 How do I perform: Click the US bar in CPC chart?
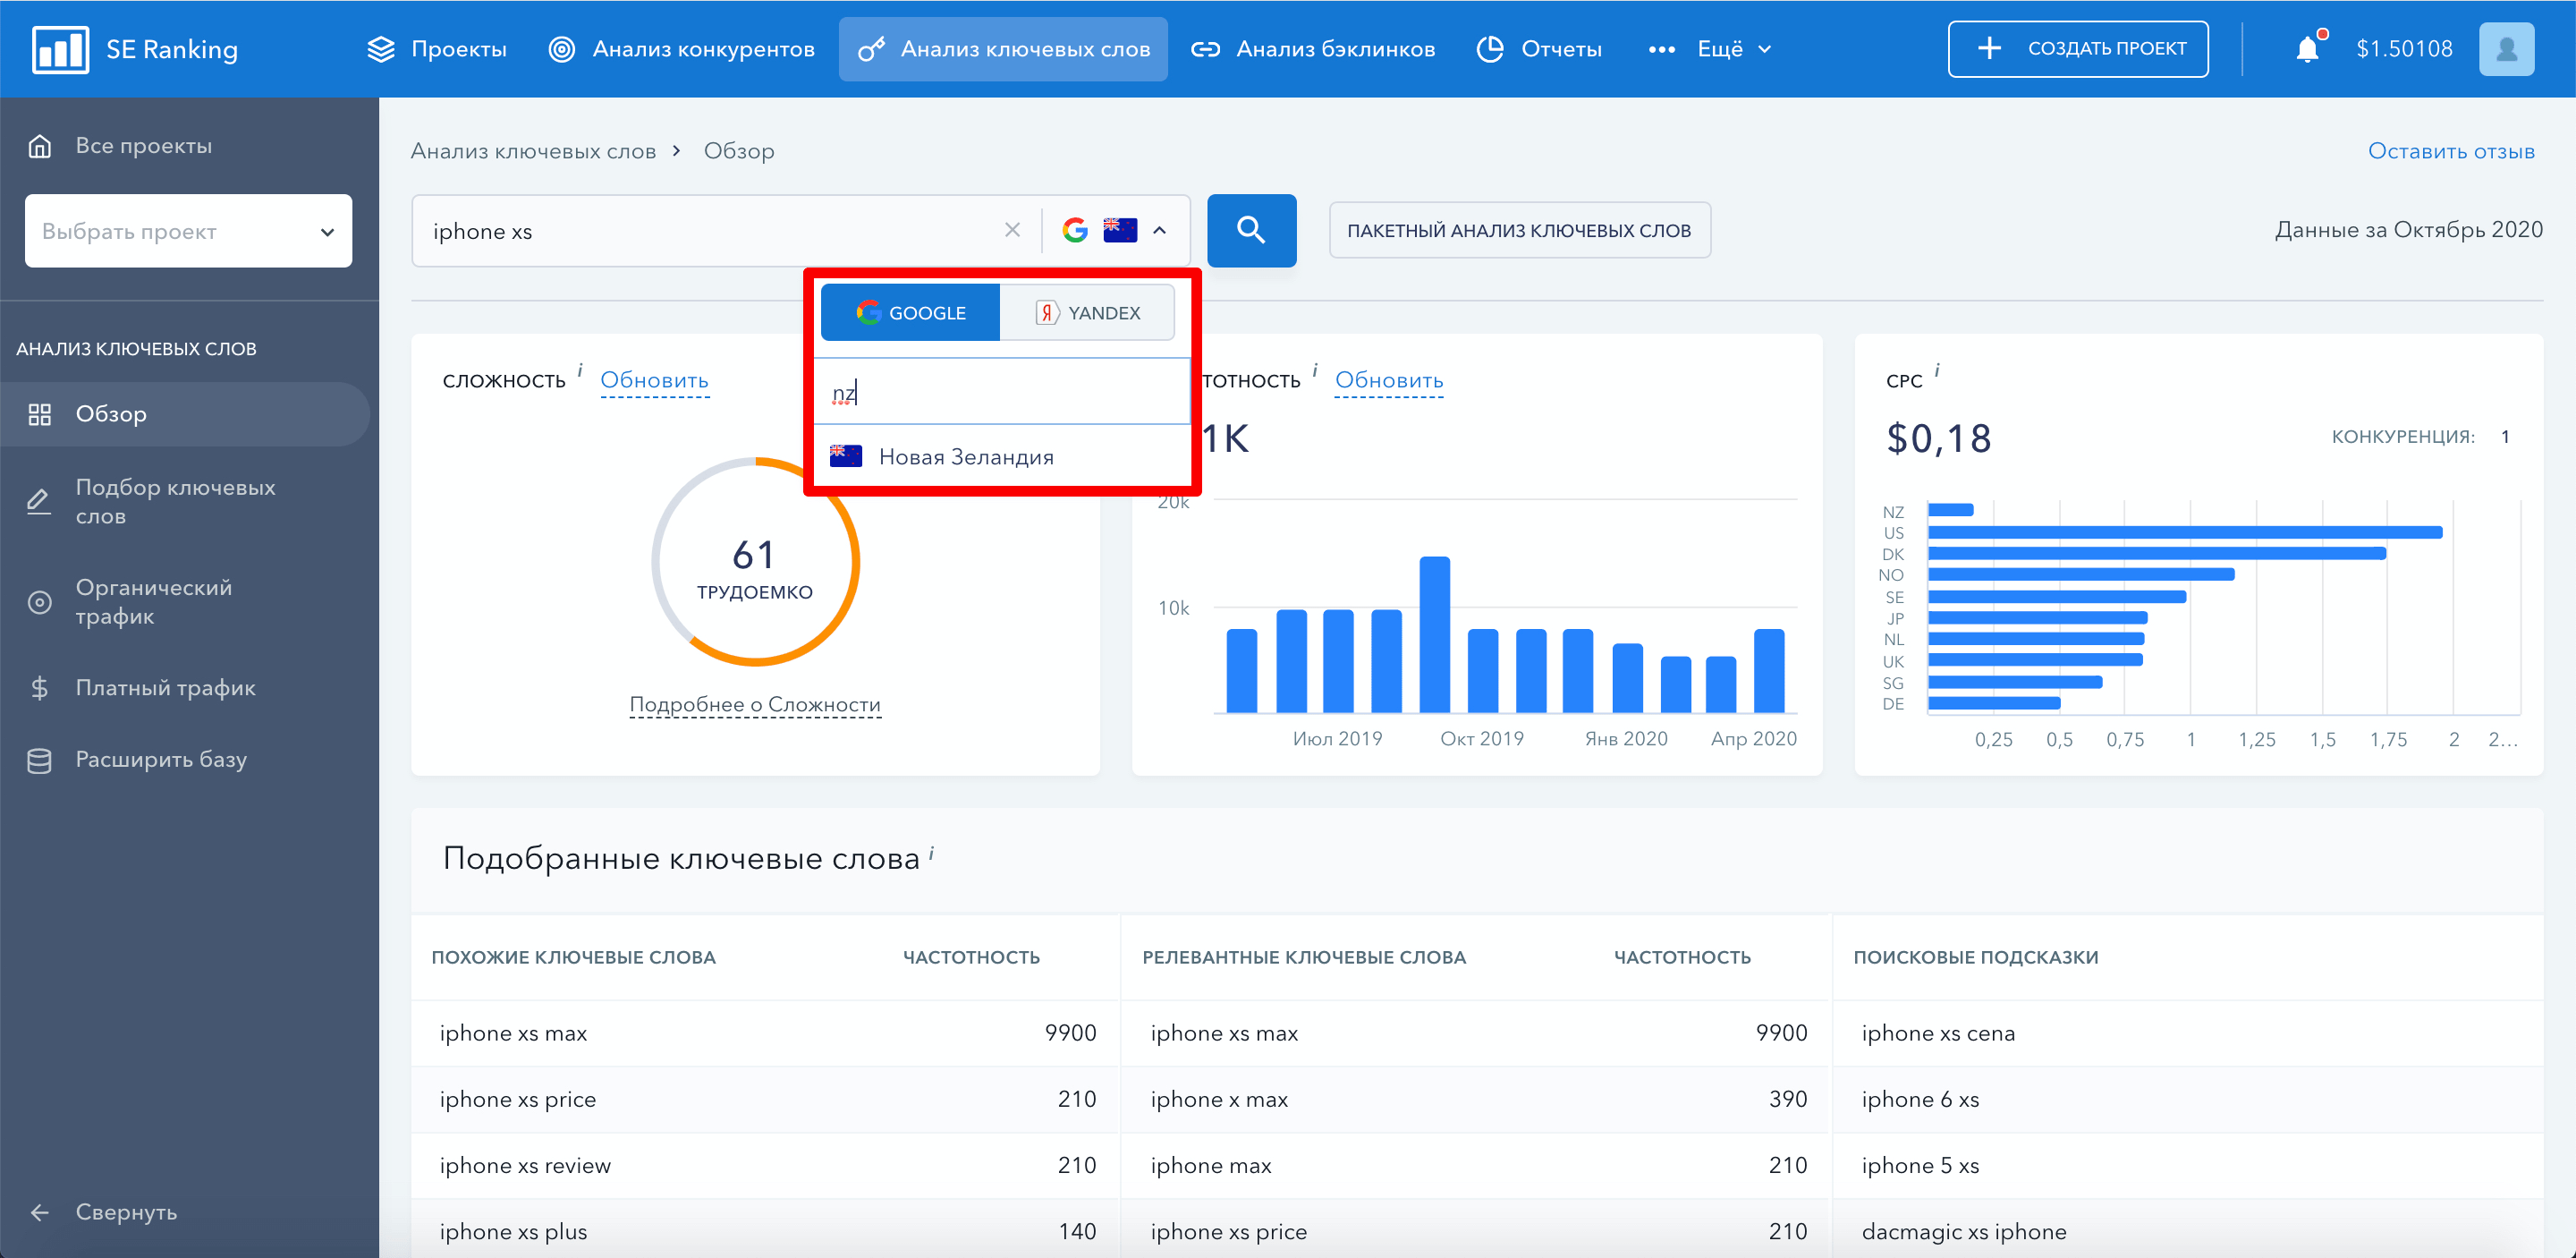click(2184, 532)
